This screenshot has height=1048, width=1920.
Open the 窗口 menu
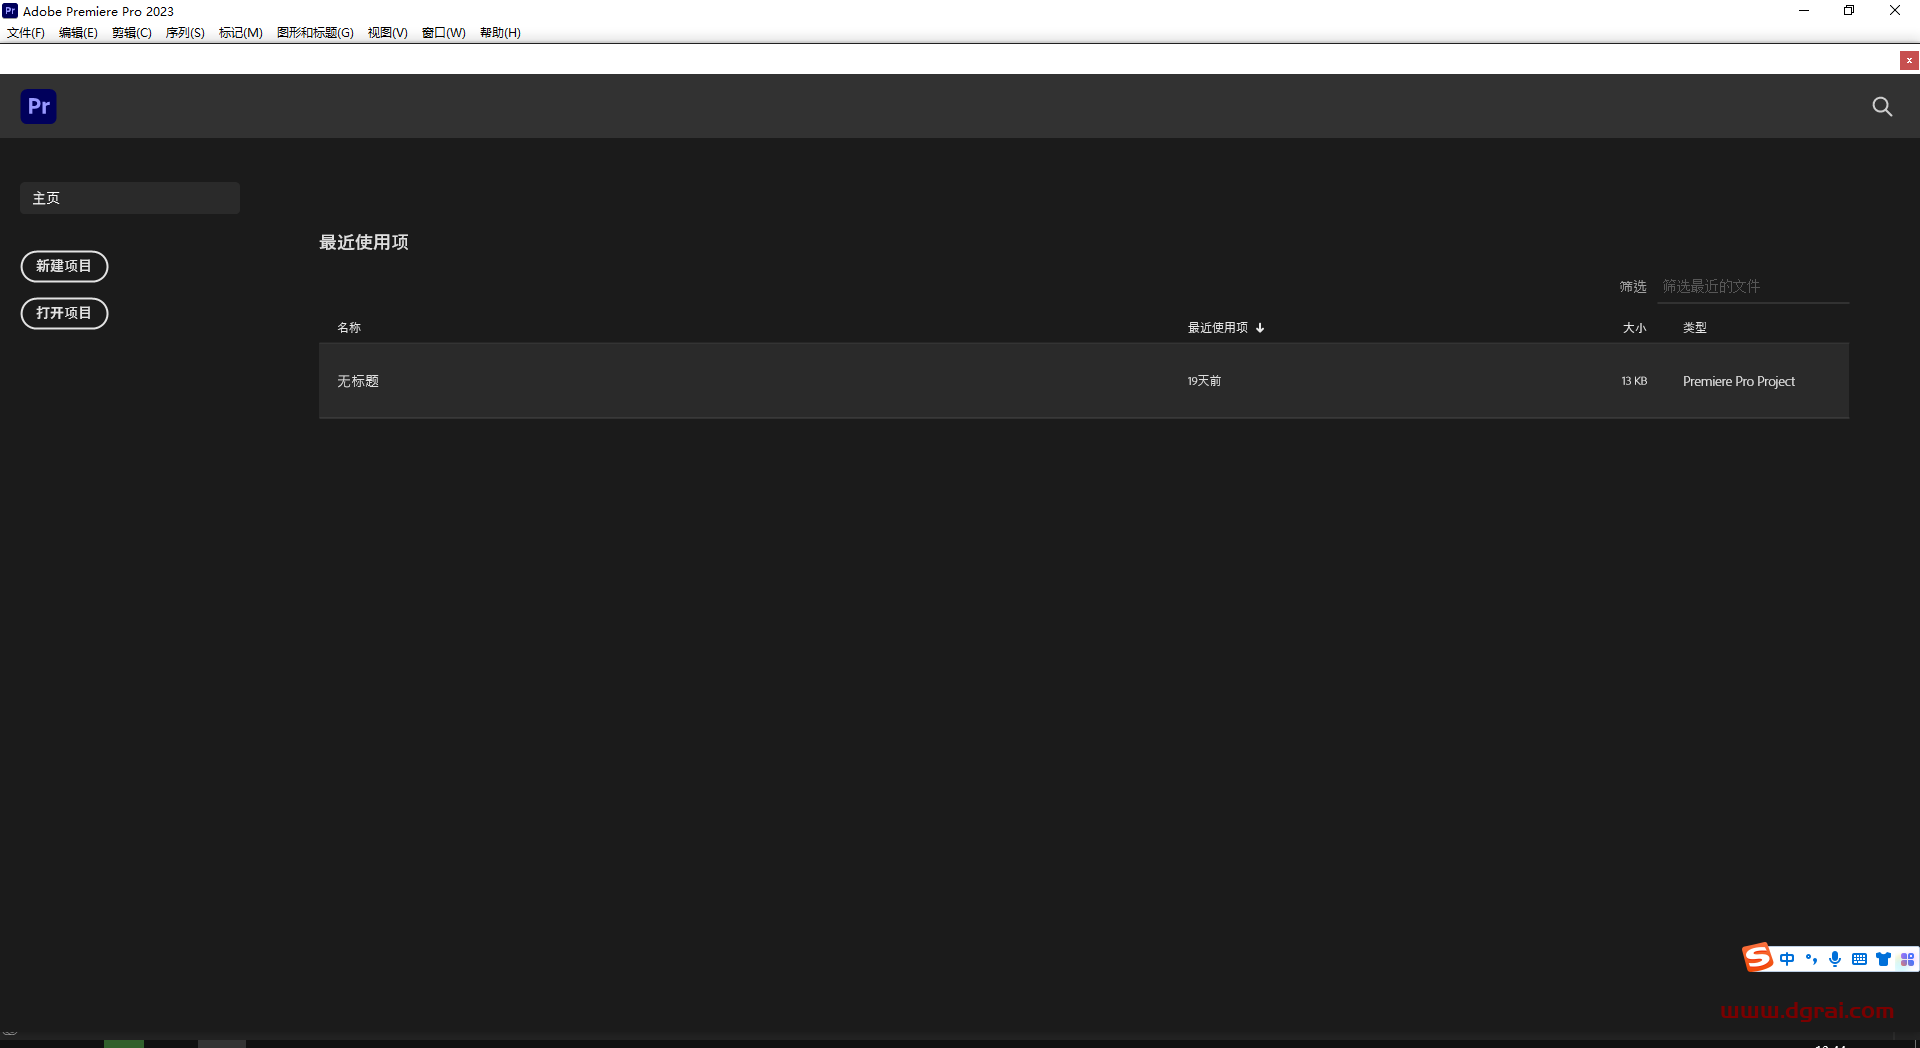(443, 32)
